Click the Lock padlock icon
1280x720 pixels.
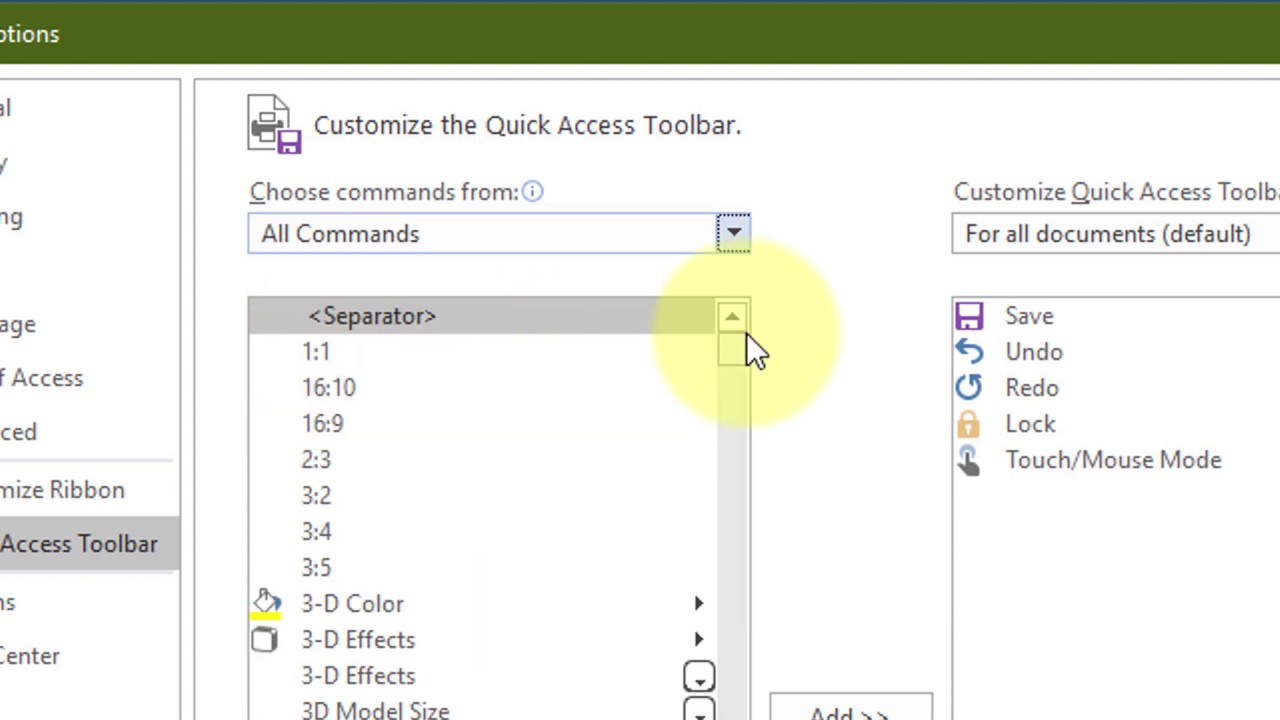point(969,424)
